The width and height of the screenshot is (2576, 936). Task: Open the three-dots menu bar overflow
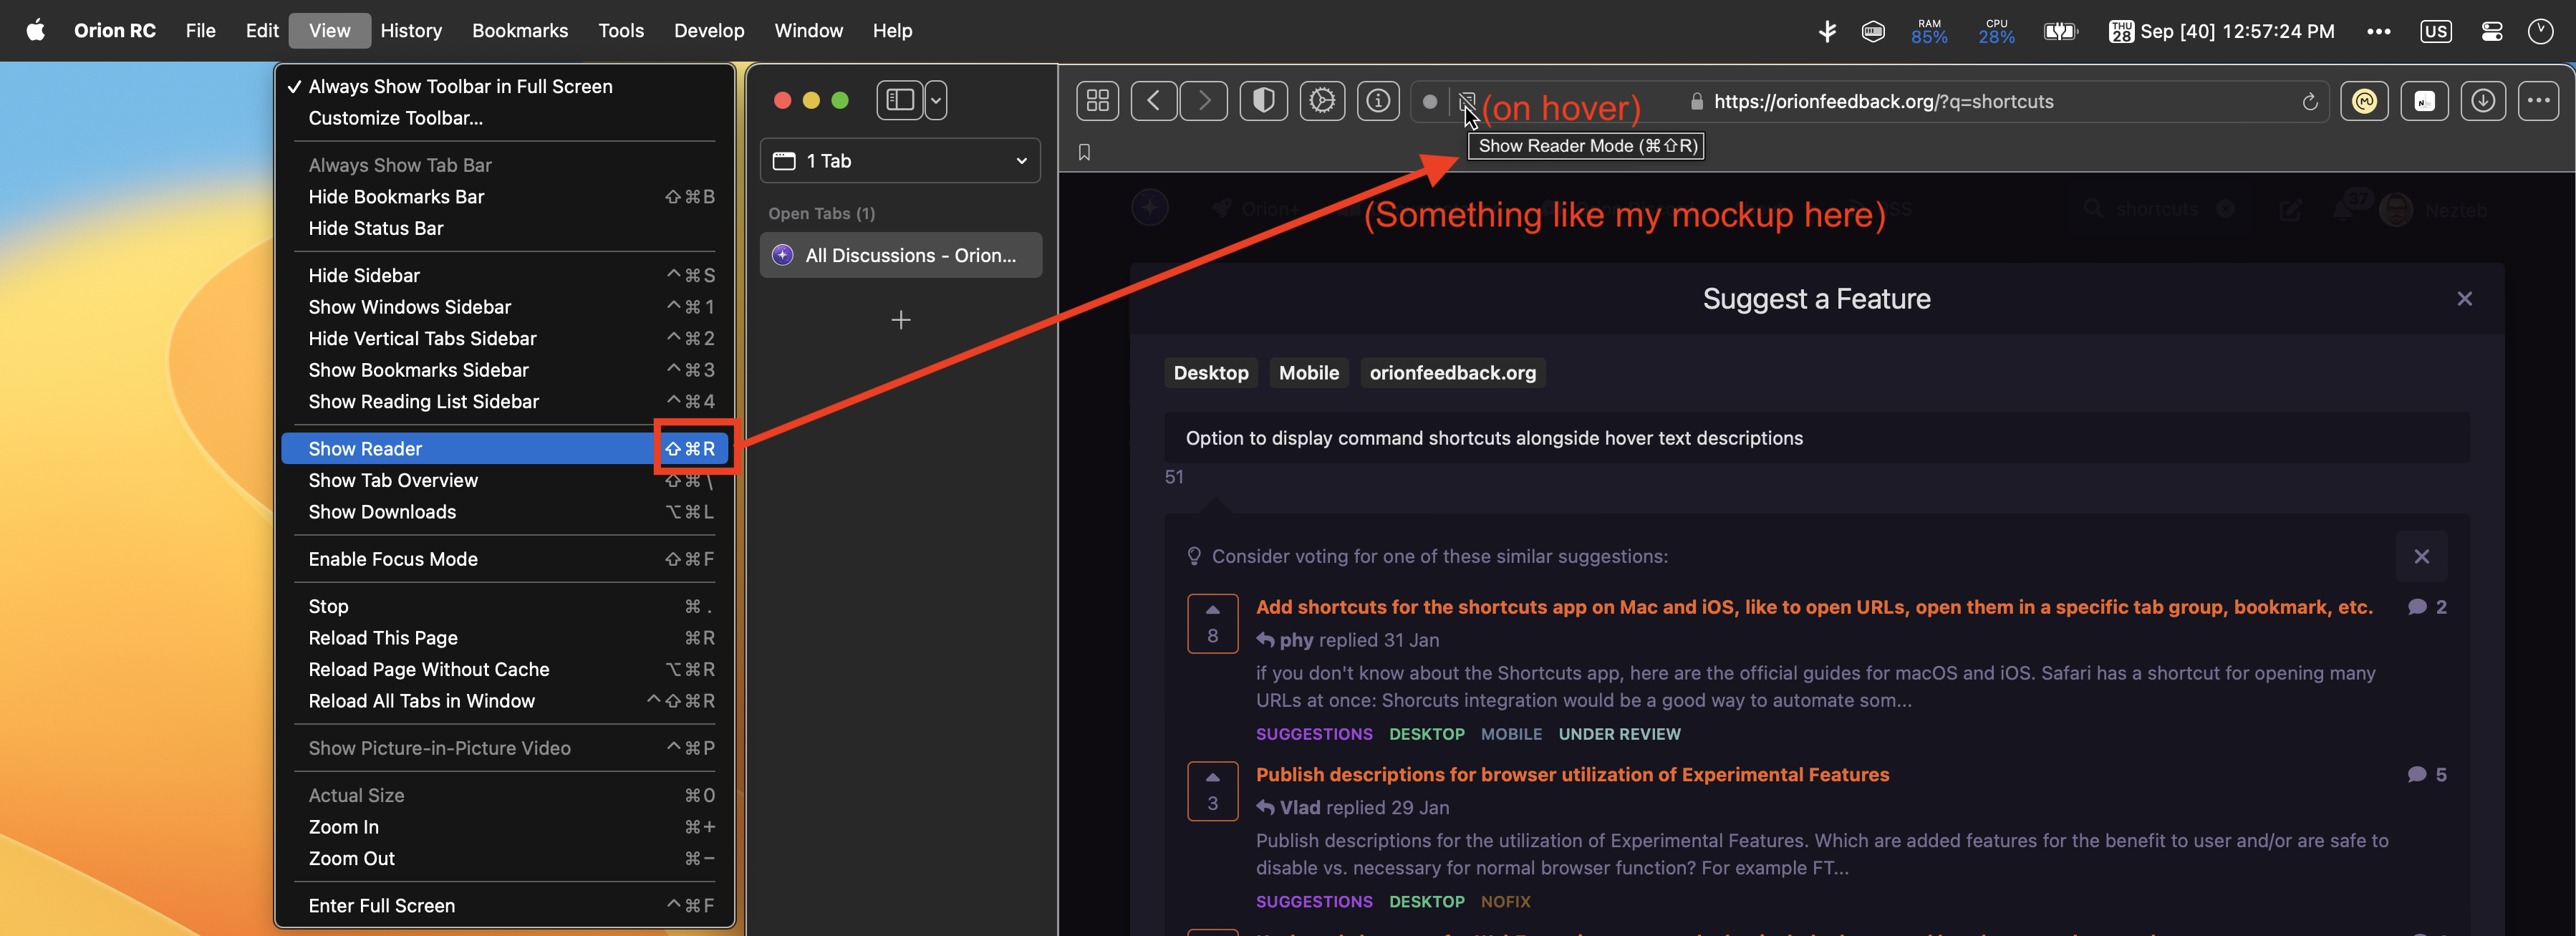point(2378,31)
